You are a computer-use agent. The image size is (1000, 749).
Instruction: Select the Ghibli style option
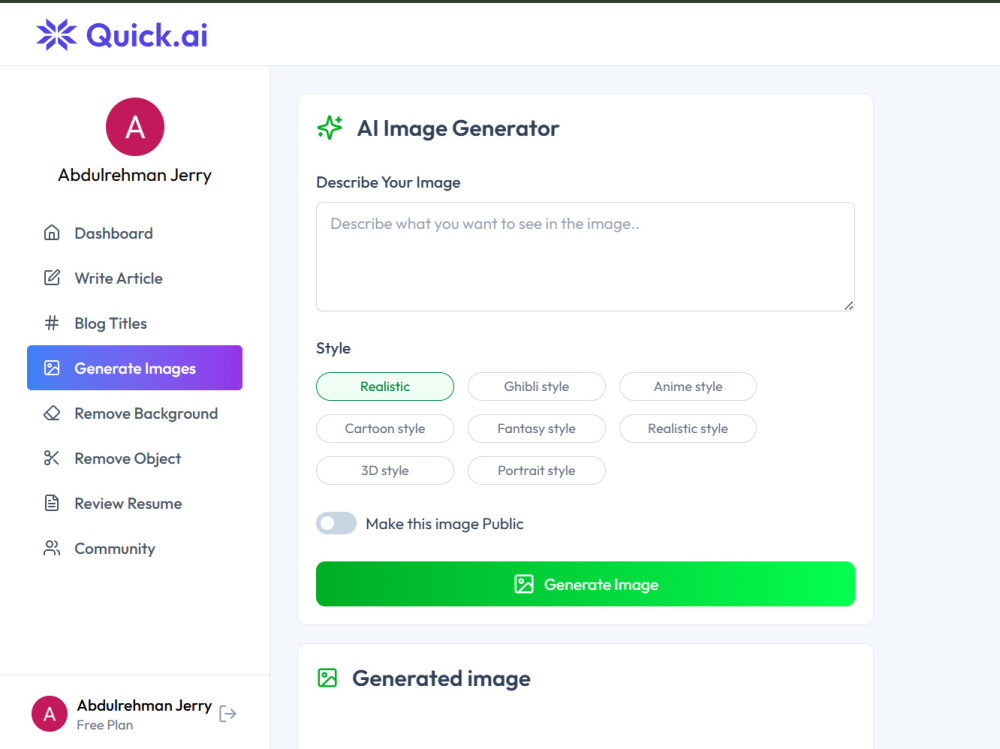tap(536, 387)
